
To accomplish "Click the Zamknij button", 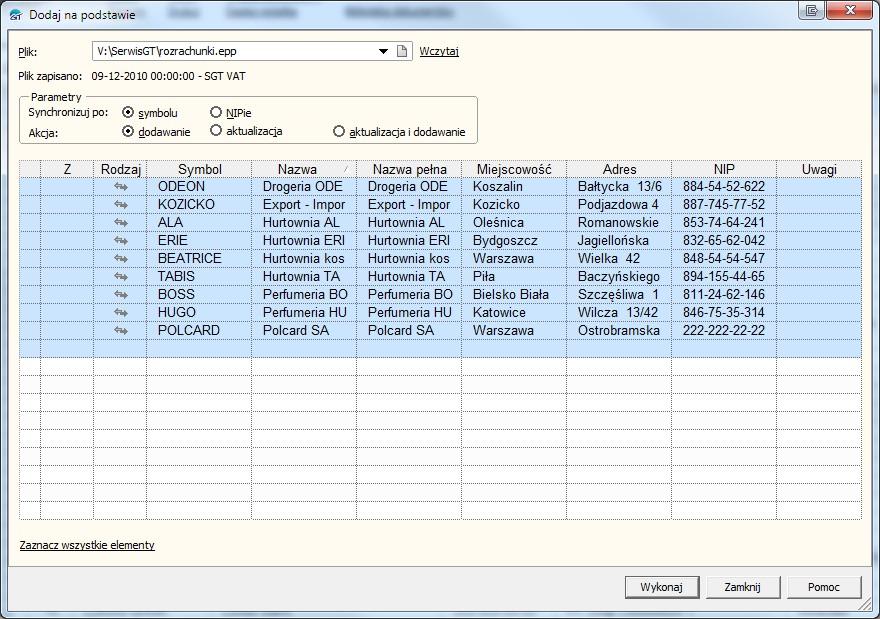I will tap(742, 587).
